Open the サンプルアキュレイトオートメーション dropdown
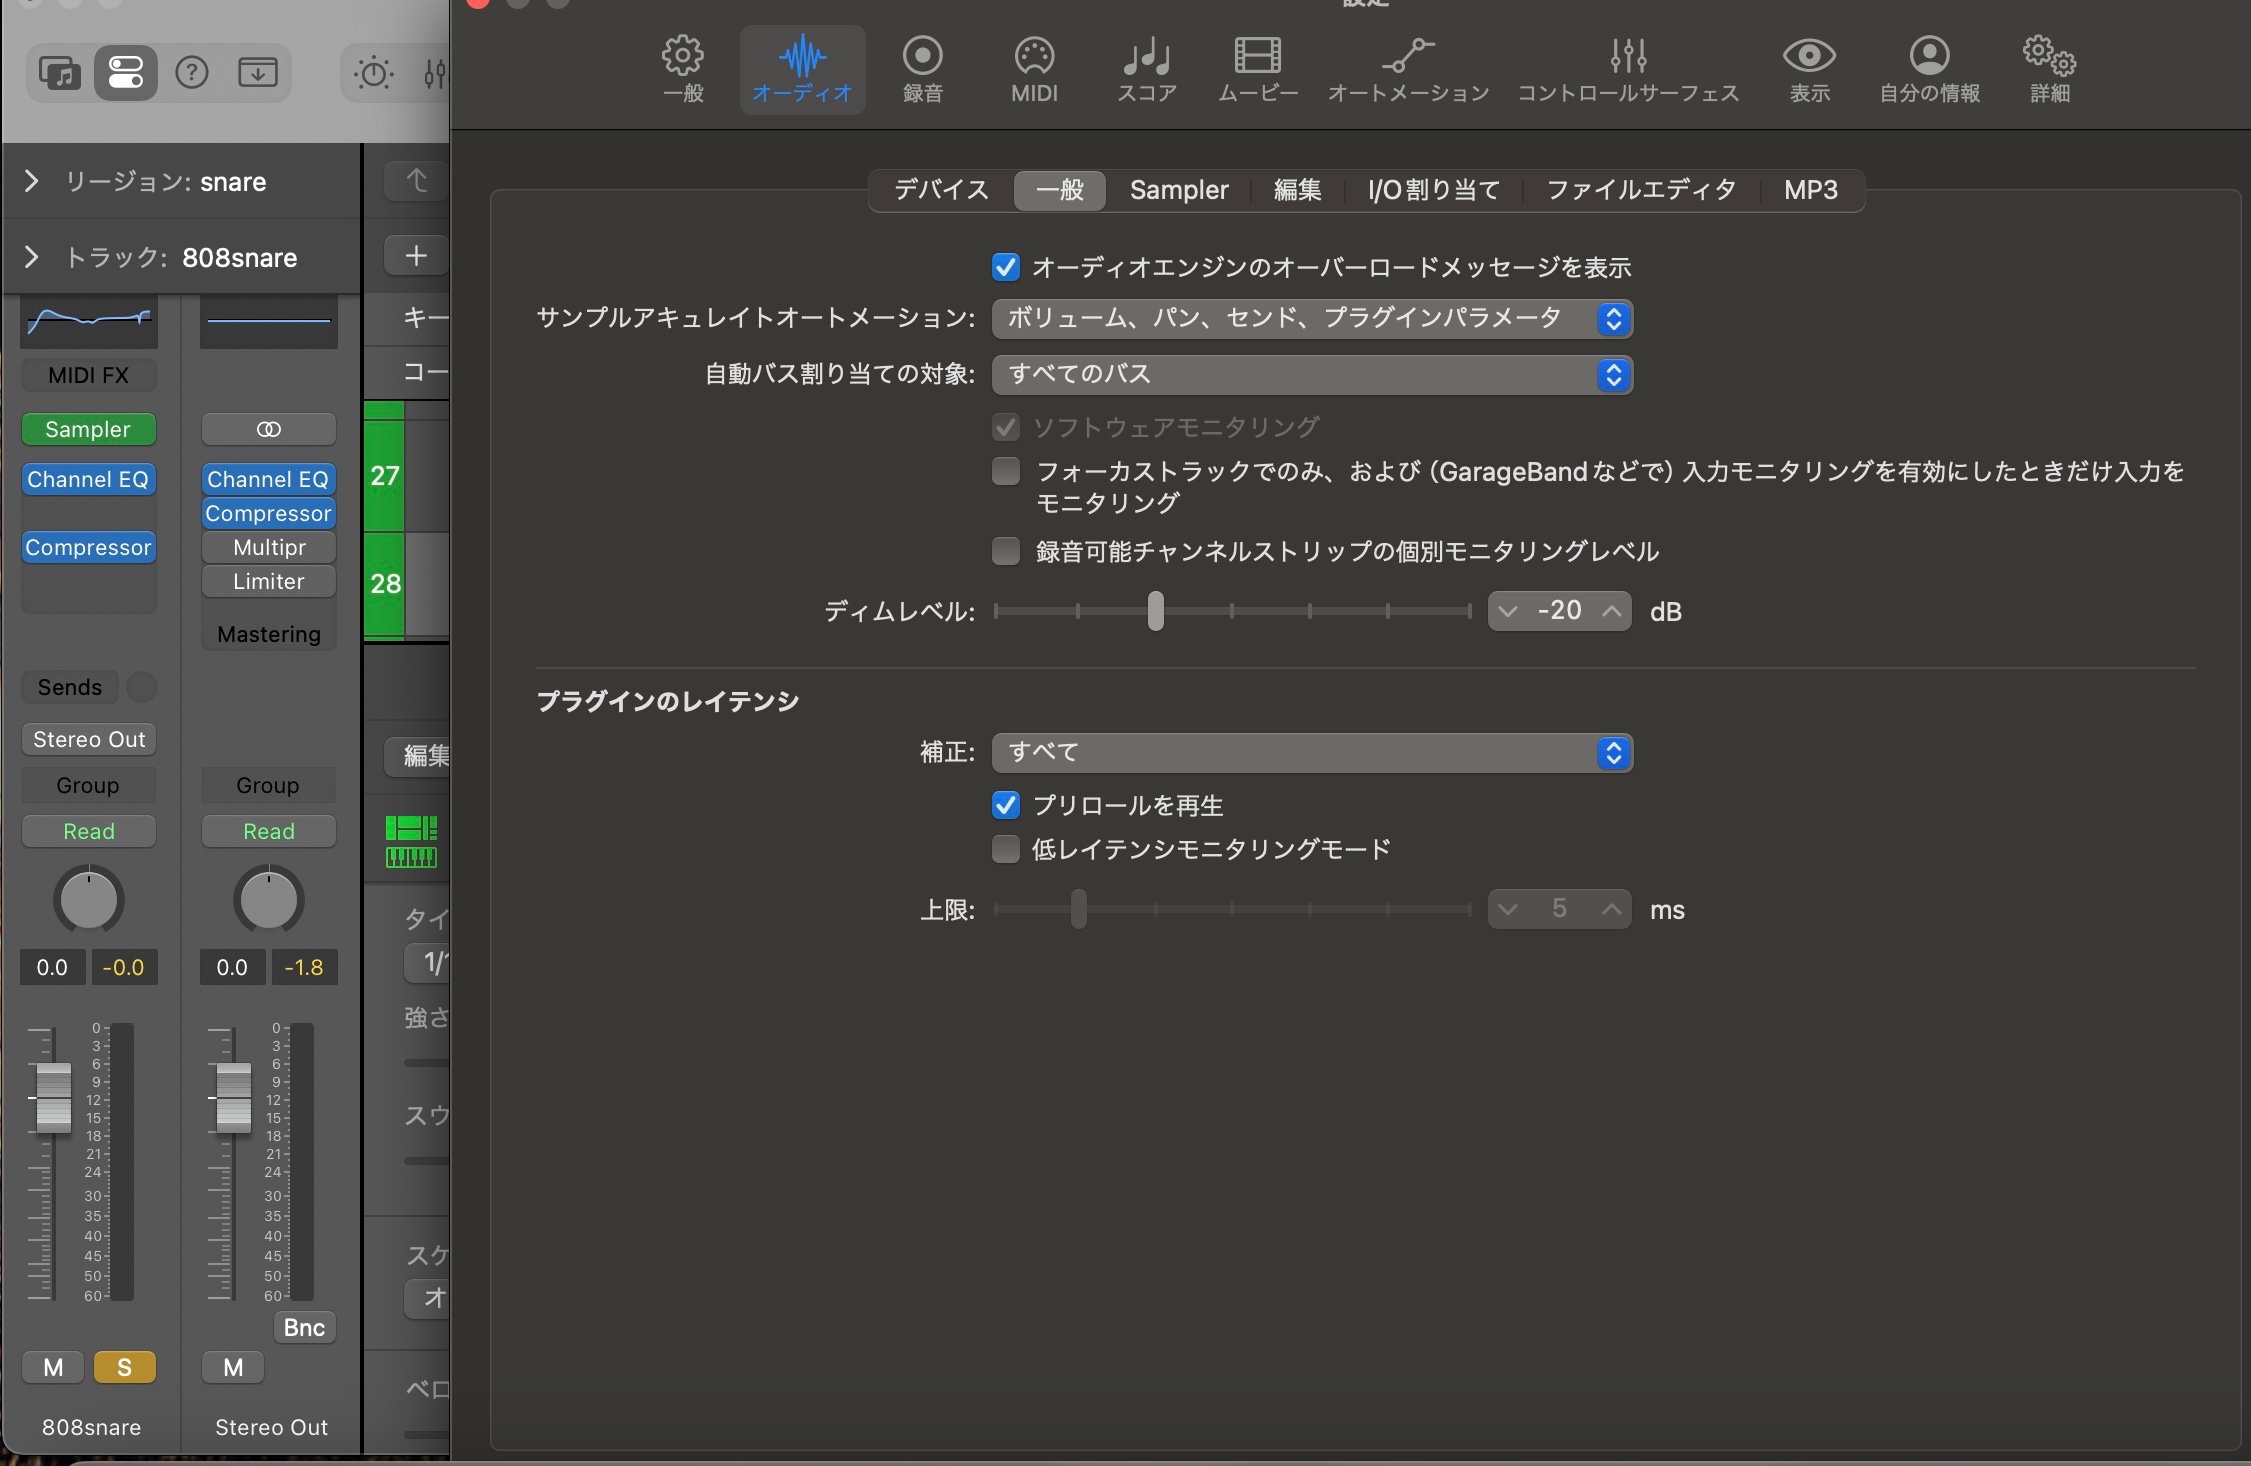The height and width of the screenshot is (1466, 2251). (x=1311, y=318)
